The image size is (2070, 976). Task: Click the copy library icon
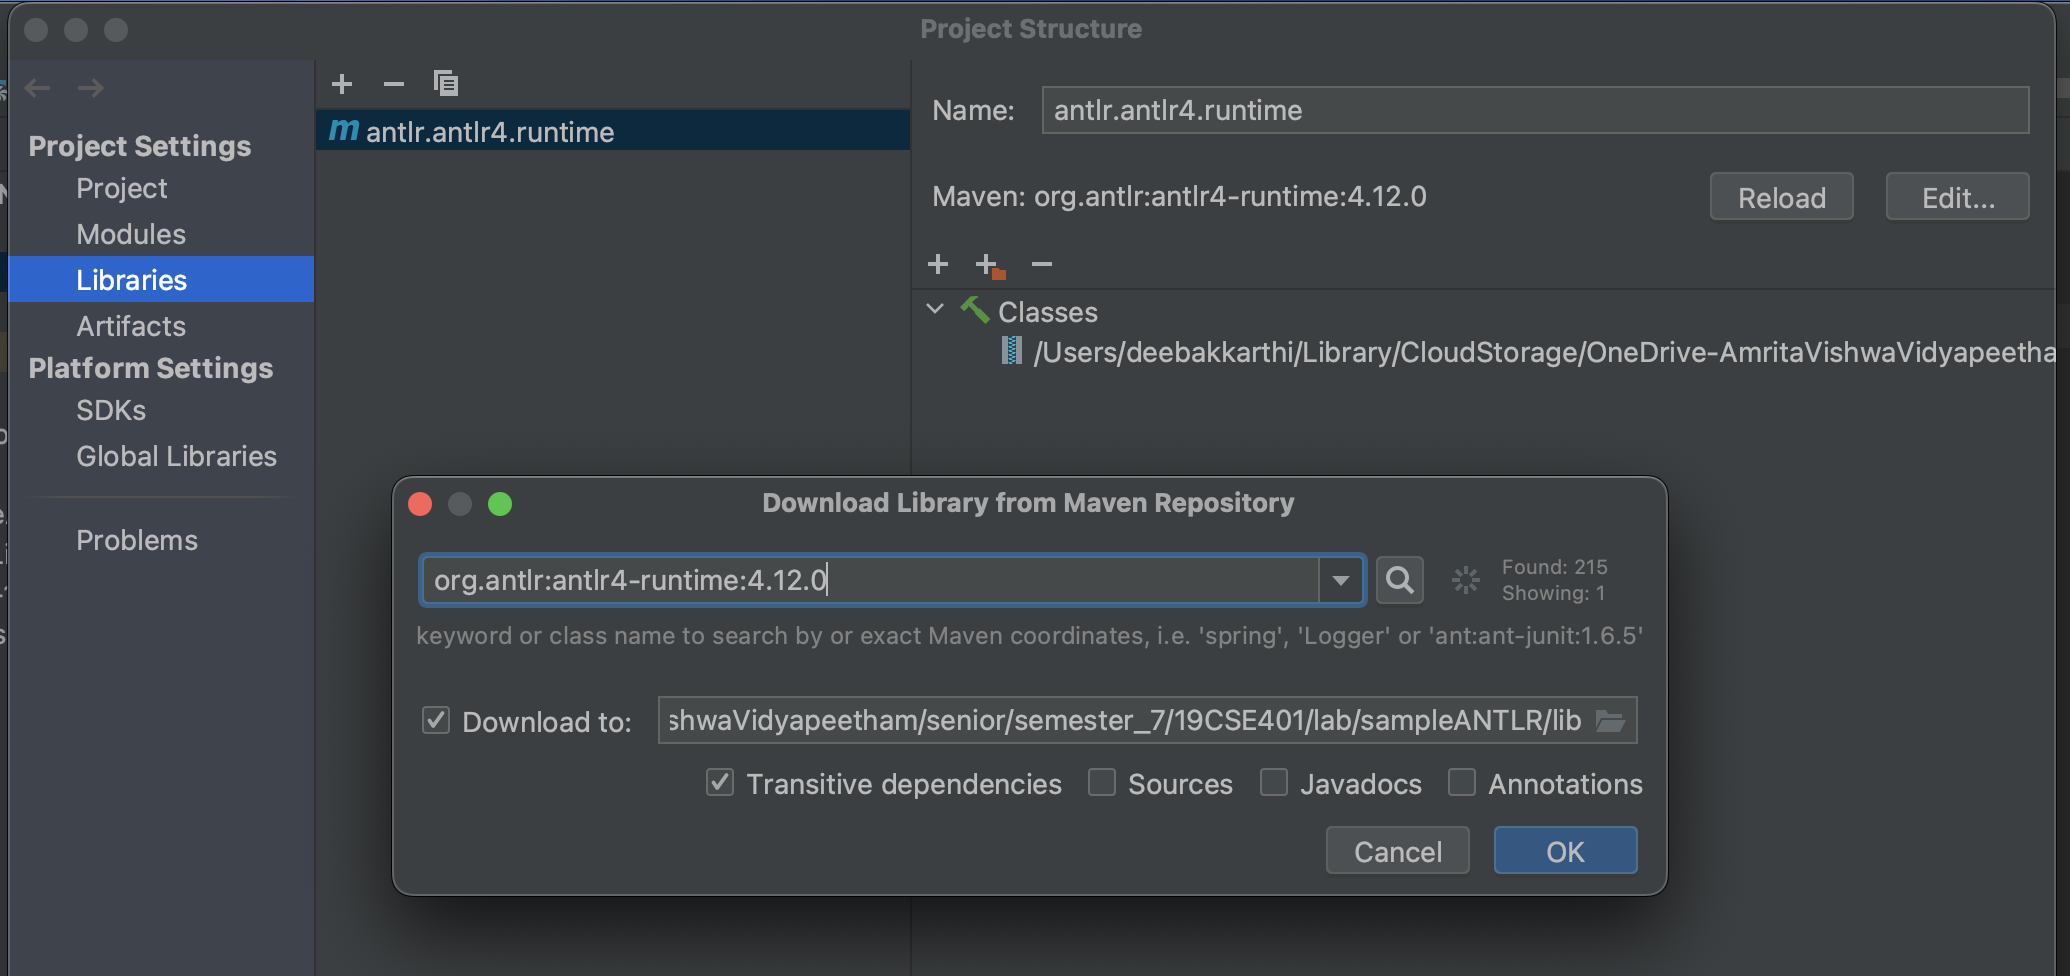click(446, 84)
